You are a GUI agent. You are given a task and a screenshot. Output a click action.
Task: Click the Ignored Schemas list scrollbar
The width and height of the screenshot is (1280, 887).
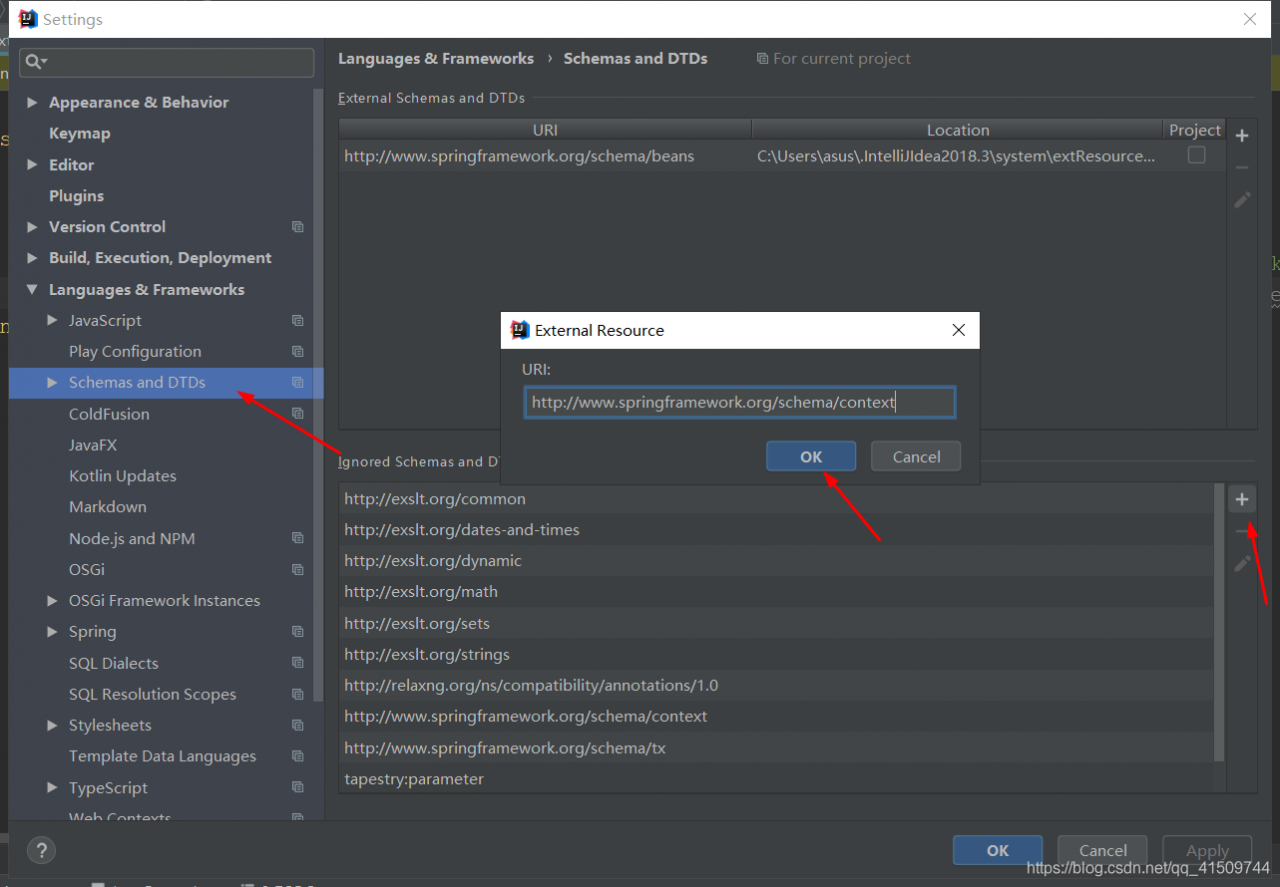pos(1219,622)
